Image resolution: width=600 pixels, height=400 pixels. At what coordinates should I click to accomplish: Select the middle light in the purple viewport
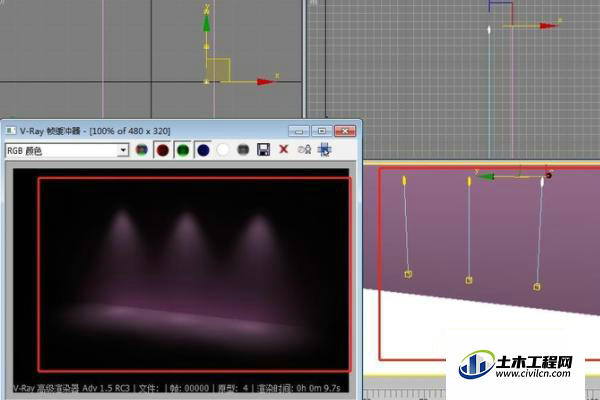469,181
